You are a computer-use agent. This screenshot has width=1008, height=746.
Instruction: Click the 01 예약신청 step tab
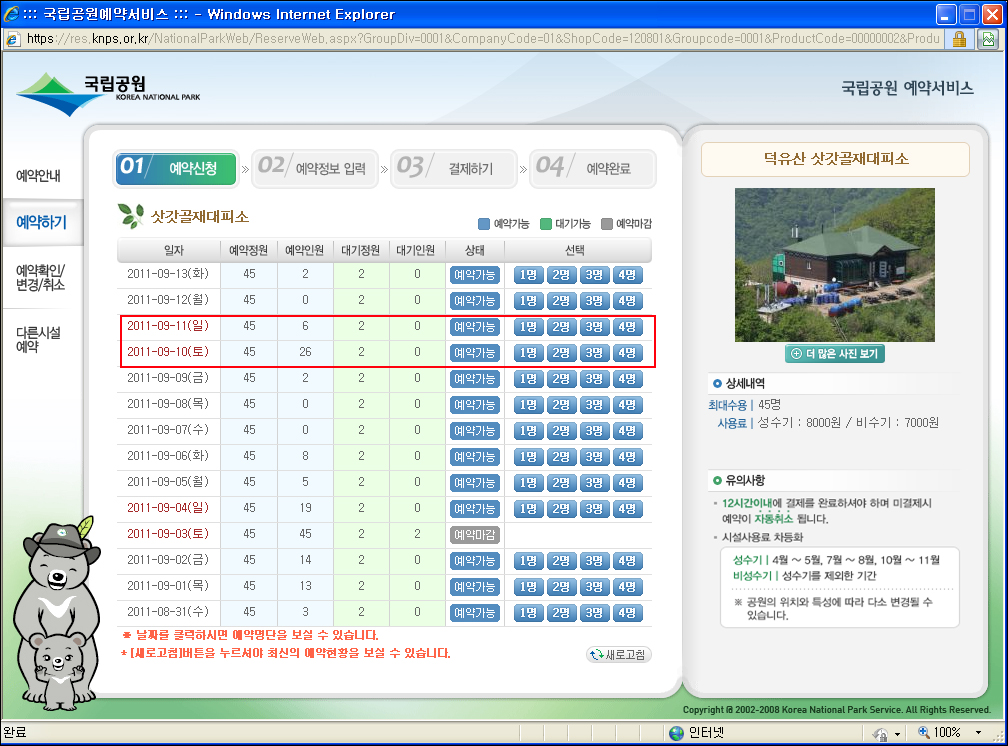coord(176,169)
